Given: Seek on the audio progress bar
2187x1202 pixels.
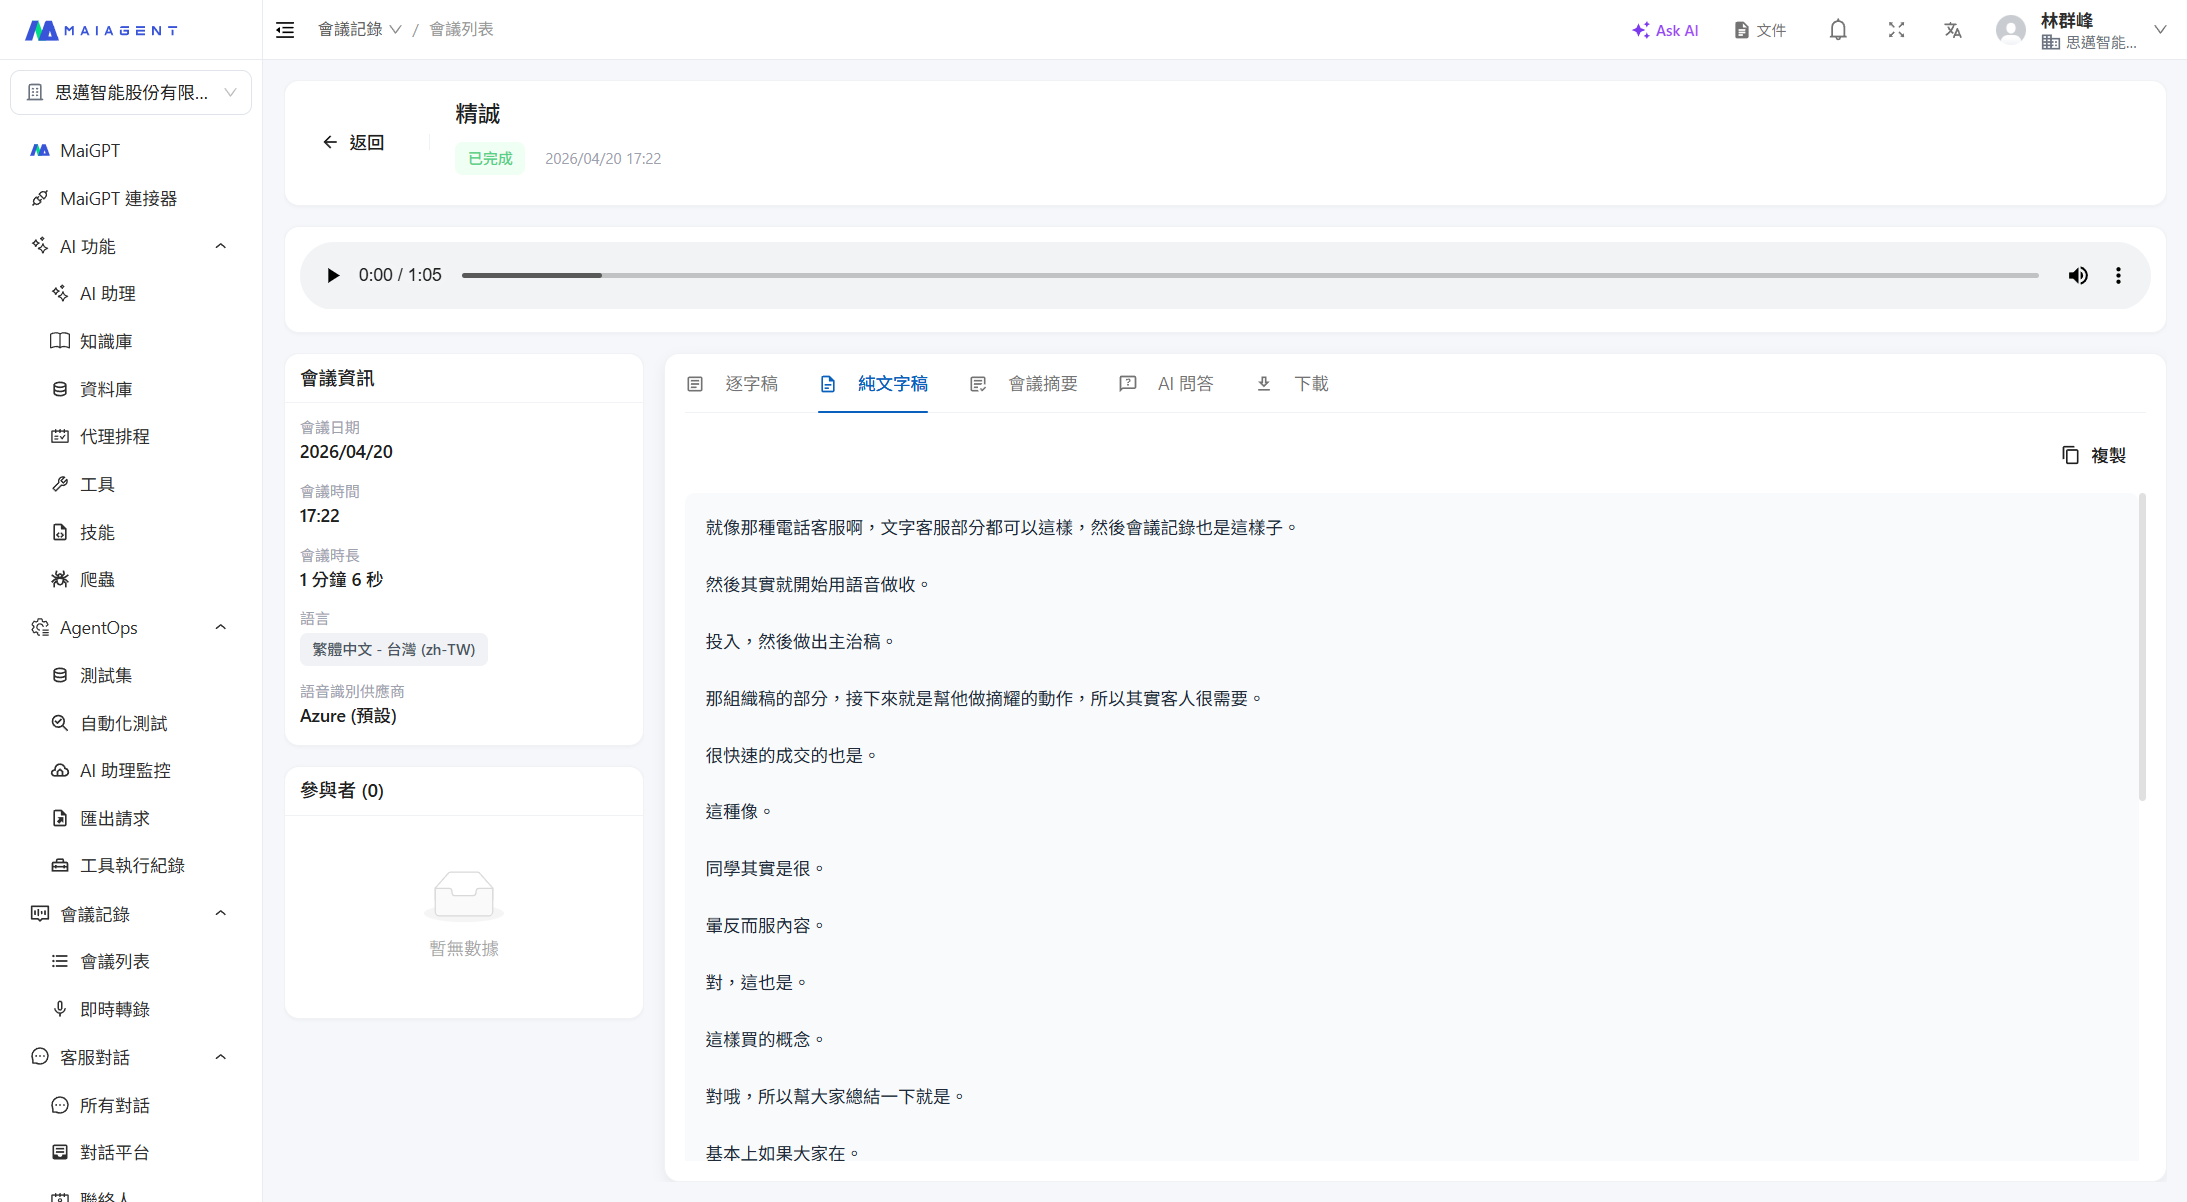Looking at the screenshot, I should coord(1250,275).
